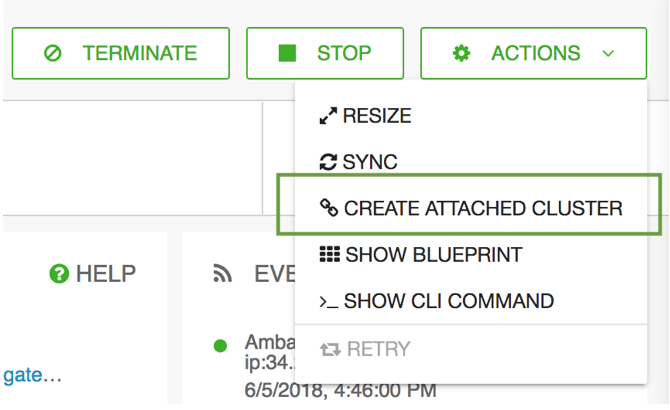Collapse the Actions dropdown menu

533,53
